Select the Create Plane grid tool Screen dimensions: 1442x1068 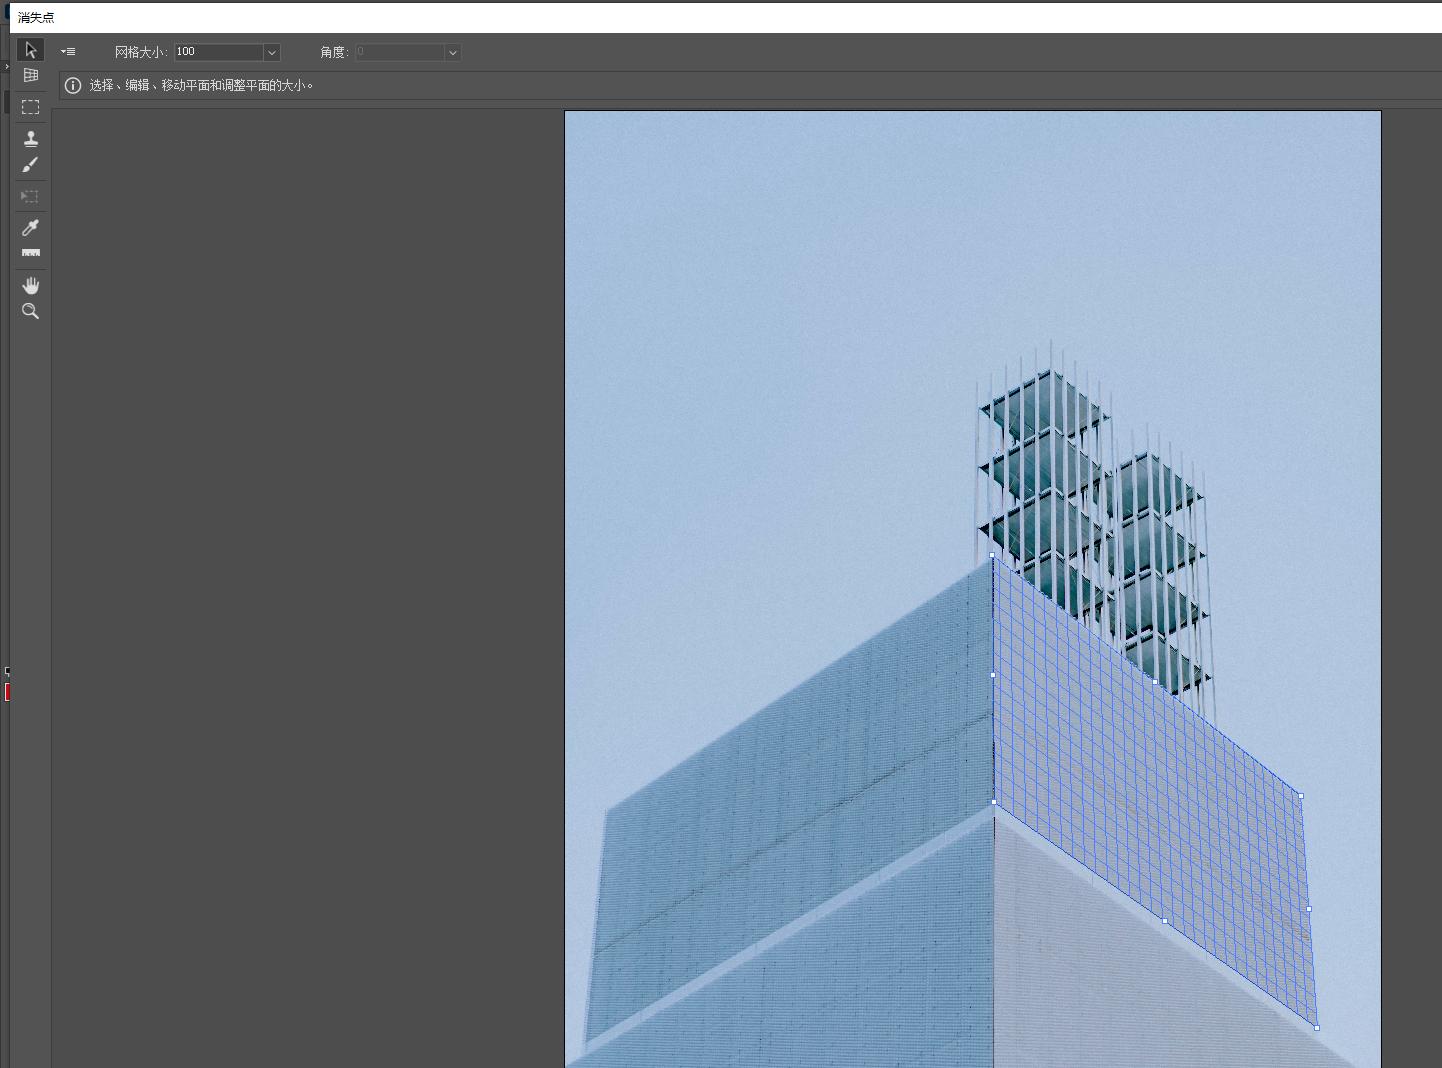coord(30,76)
